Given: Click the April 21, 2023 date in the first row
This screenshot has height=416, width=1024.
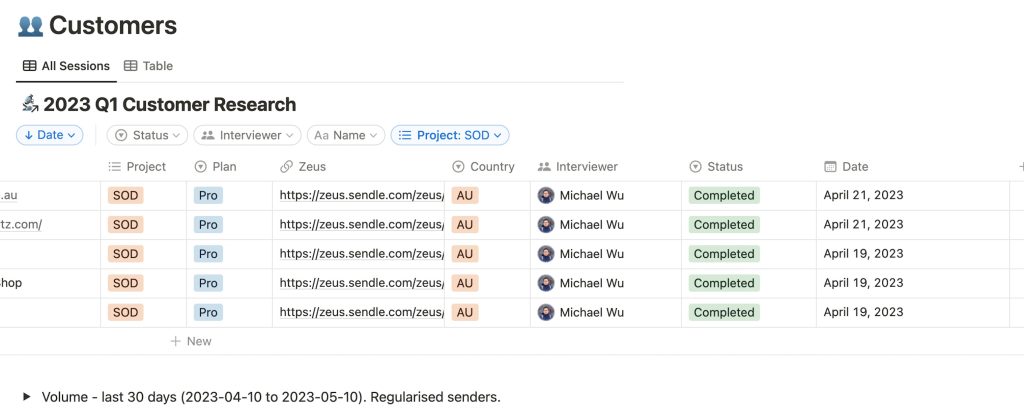Looking at the screenshot, I should coord(863,195).
